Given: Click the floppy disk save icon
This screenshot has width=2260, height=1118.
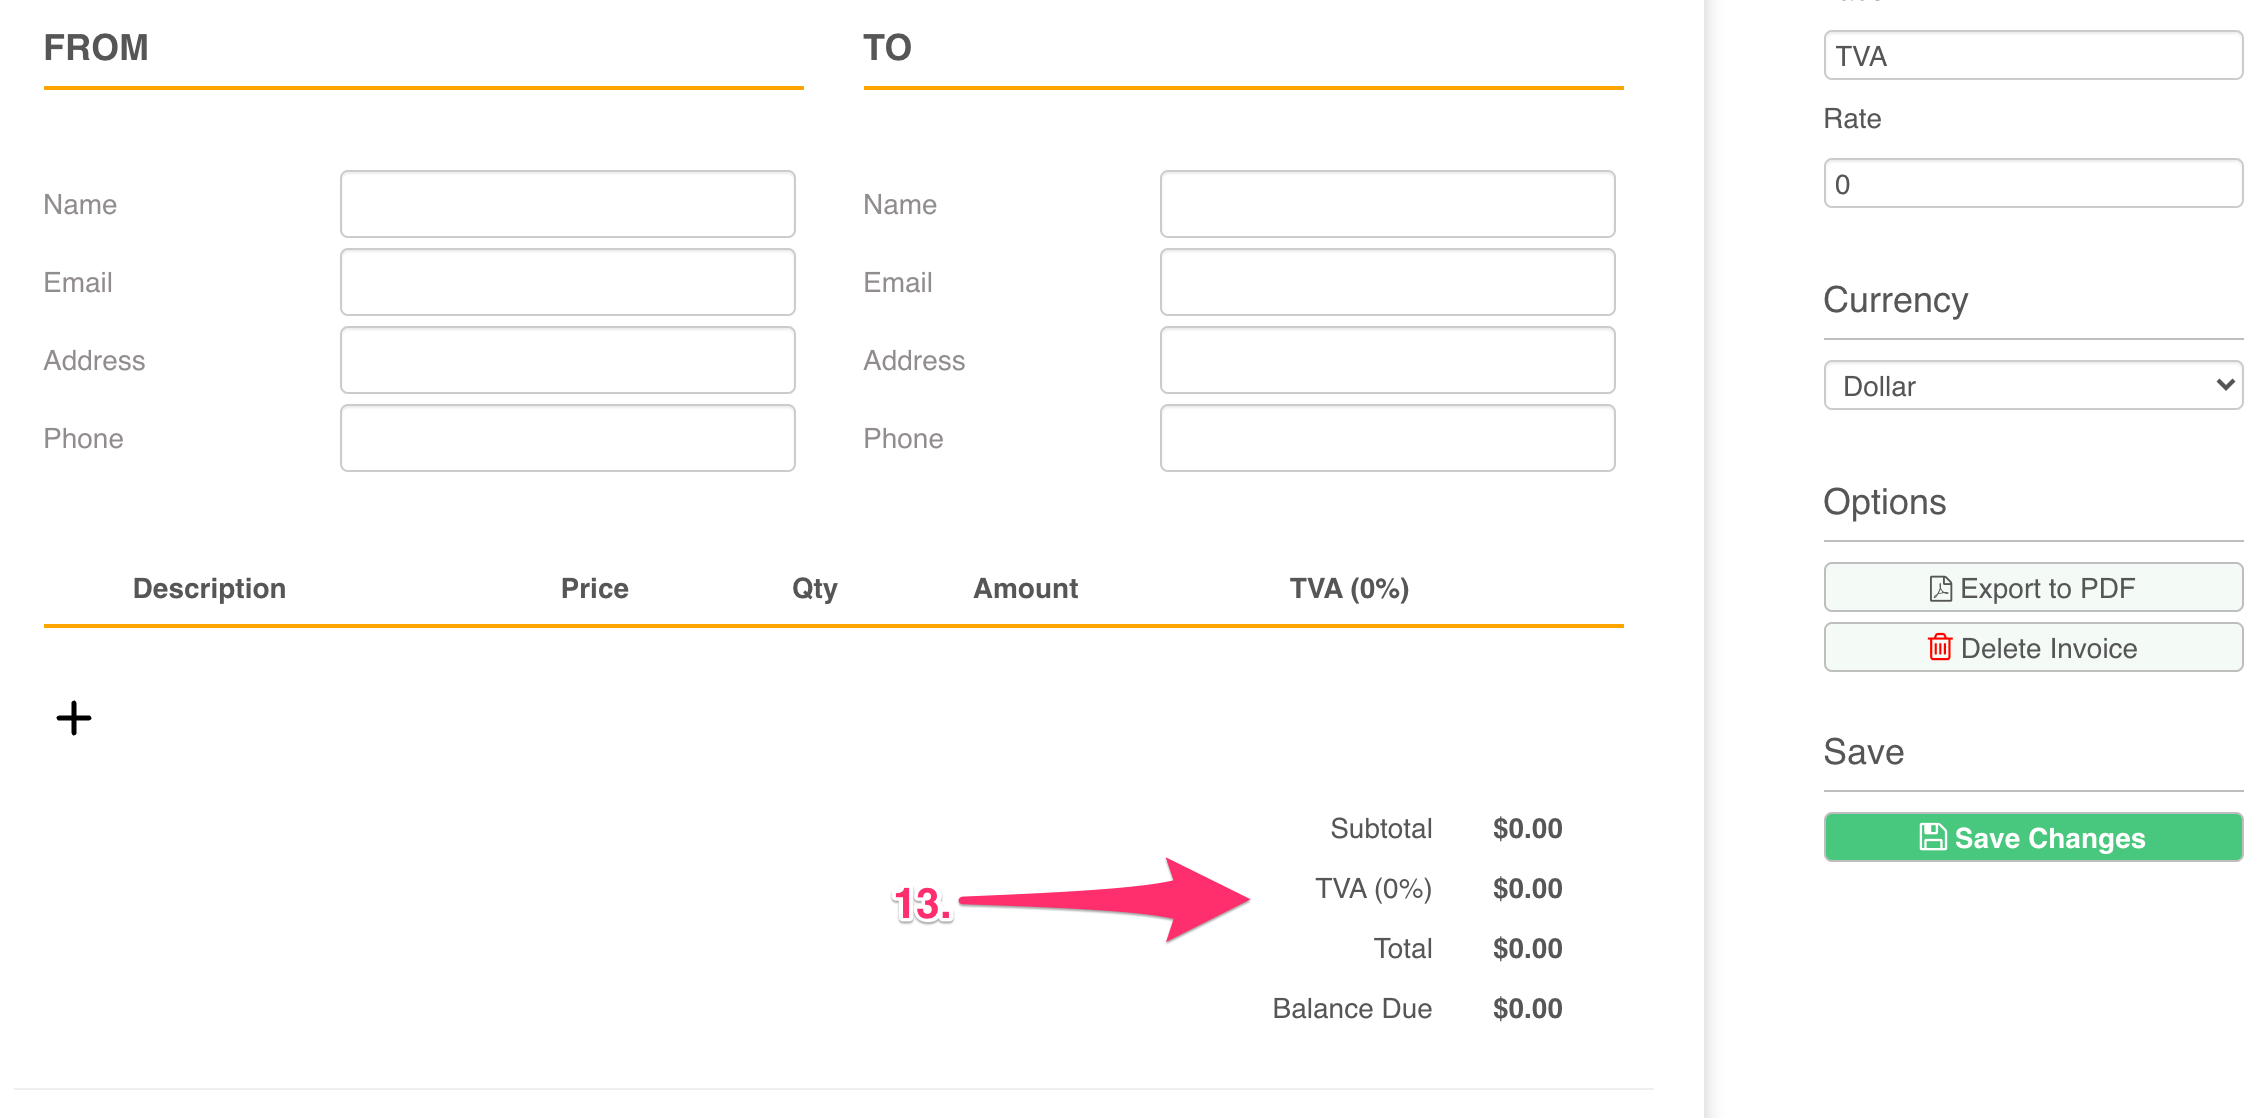Looking at the screenshot, I should coord(1933,838).
